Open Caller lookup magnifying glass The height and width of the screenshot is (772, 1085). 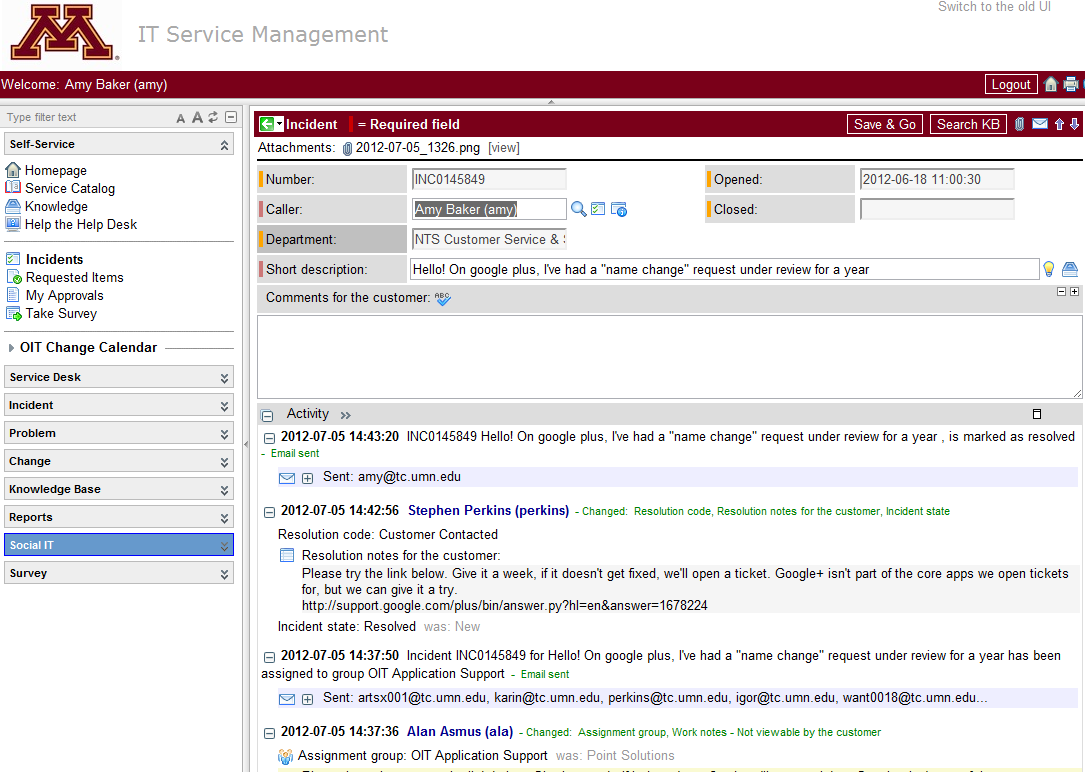[578, 209]
